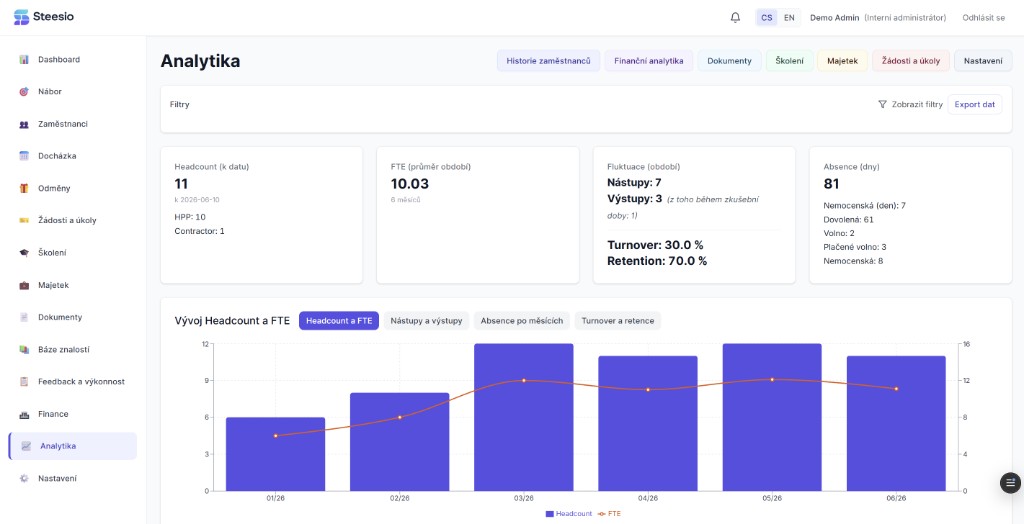Open Dashboard from the sidebar
Image resolution: width=1024 pixels, height=524 pixels.
pos(72,59)
